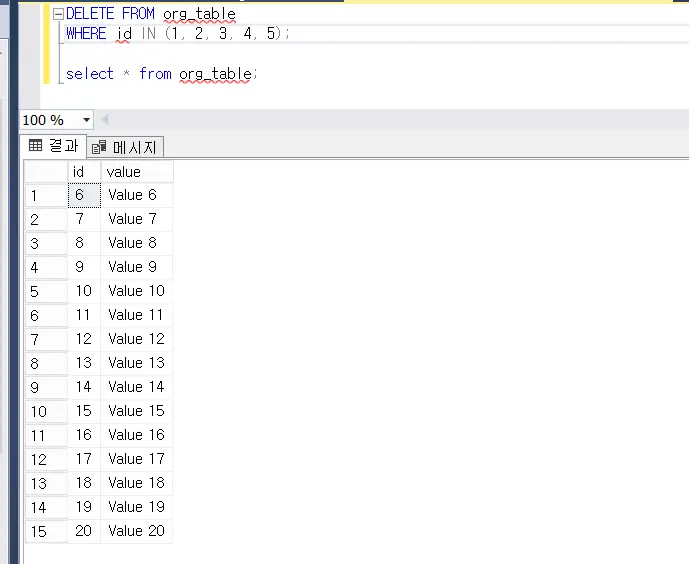This screenshot has height=564, width=689.
Task: Select the cell with id 10
Action: (84, 291)
